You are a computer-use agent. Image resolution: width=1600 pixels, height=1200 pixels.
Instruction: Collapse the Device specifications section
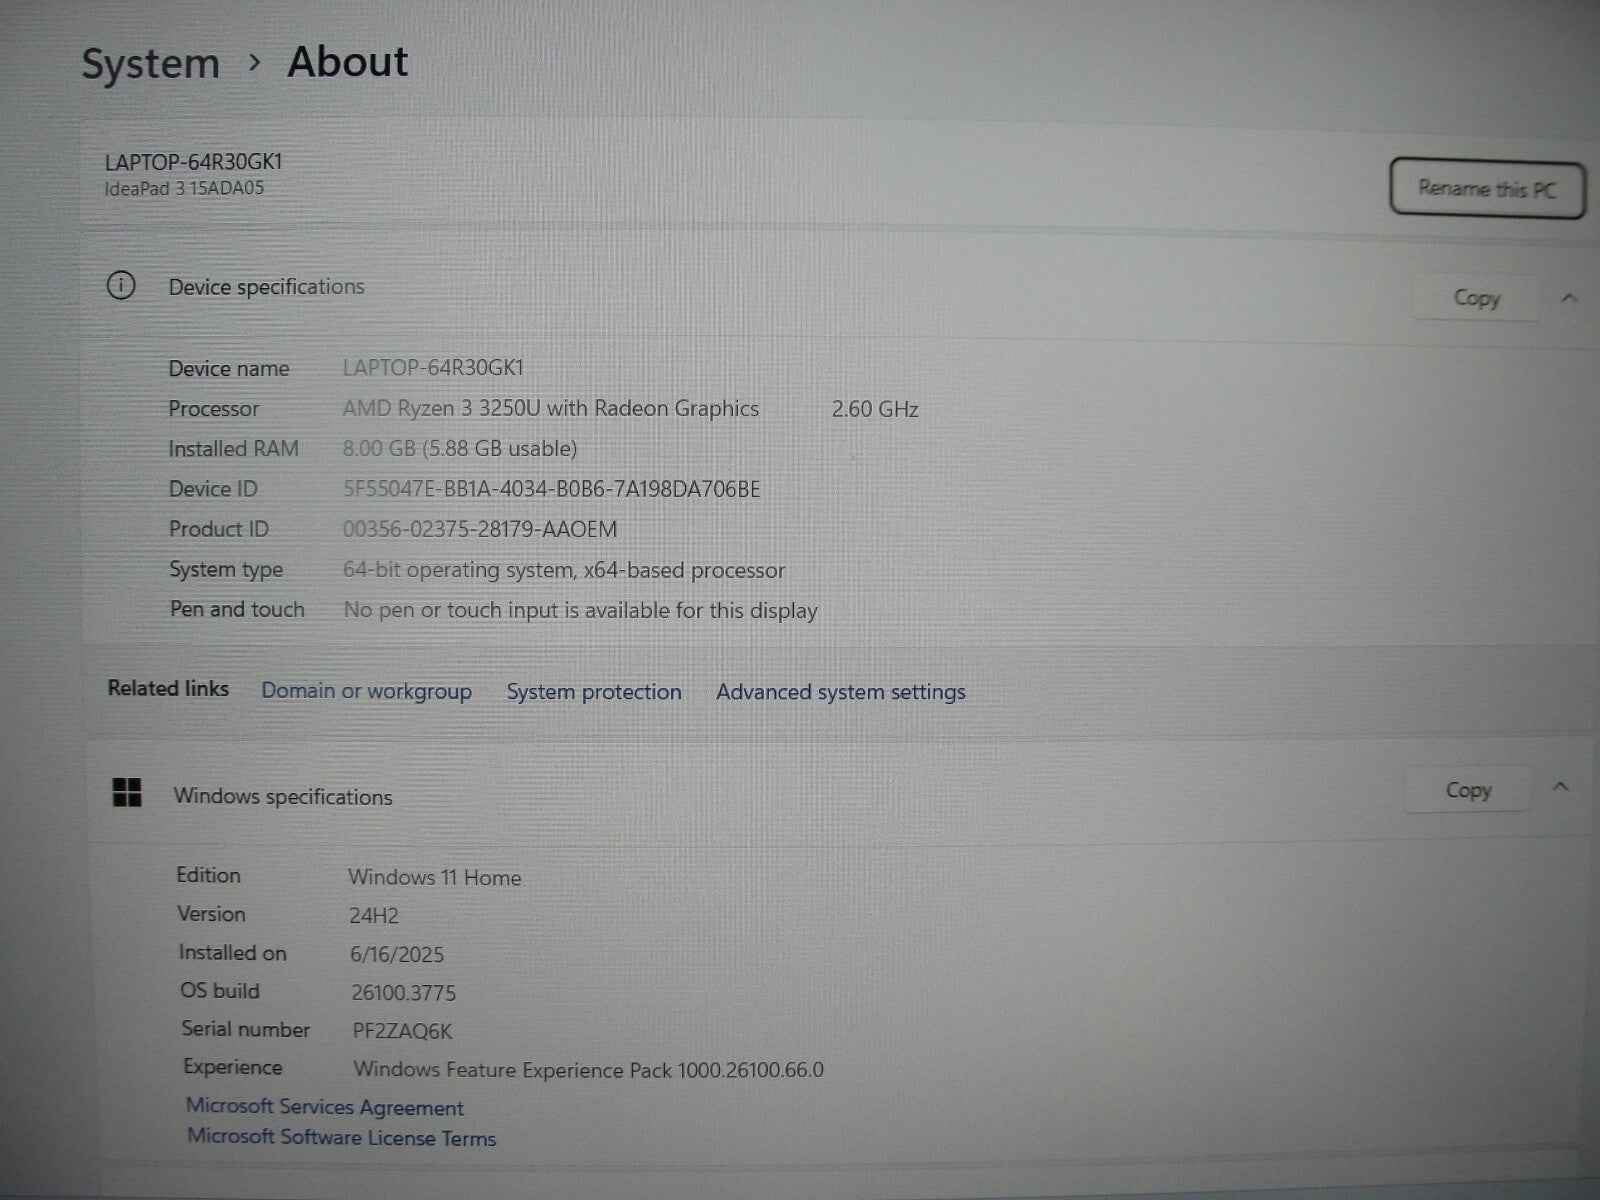pos(1569,297)
